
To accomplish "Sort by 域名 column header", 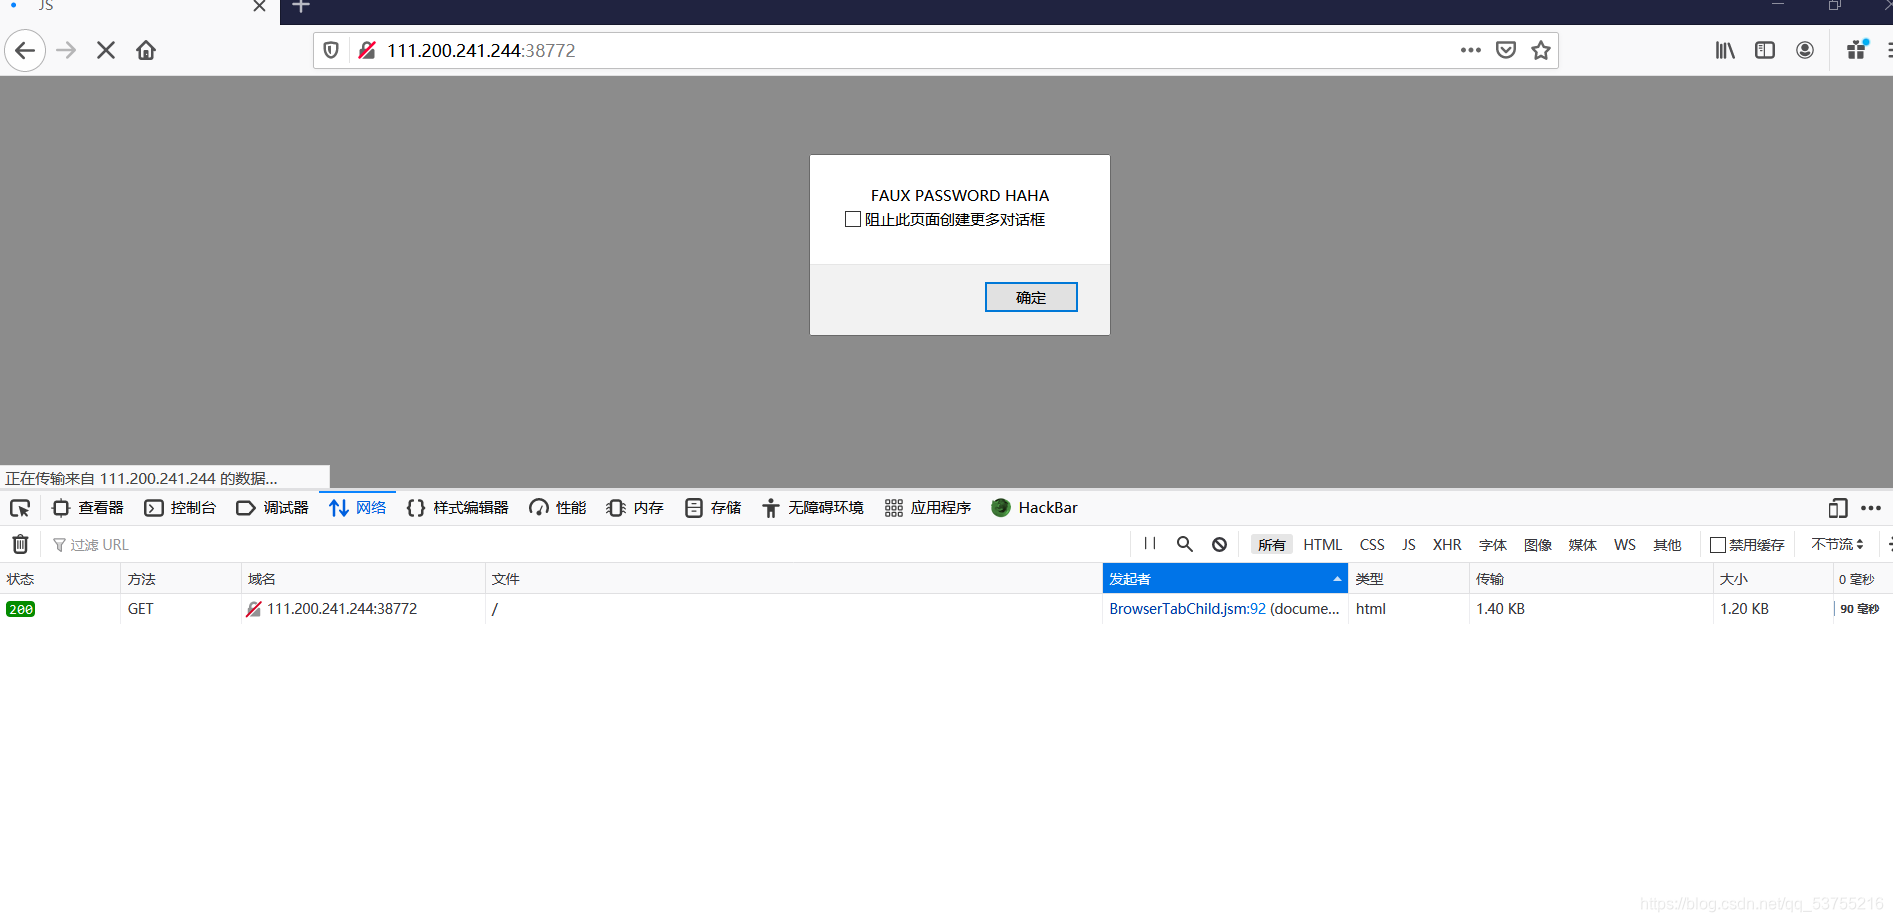I will [x=363, y=579].
